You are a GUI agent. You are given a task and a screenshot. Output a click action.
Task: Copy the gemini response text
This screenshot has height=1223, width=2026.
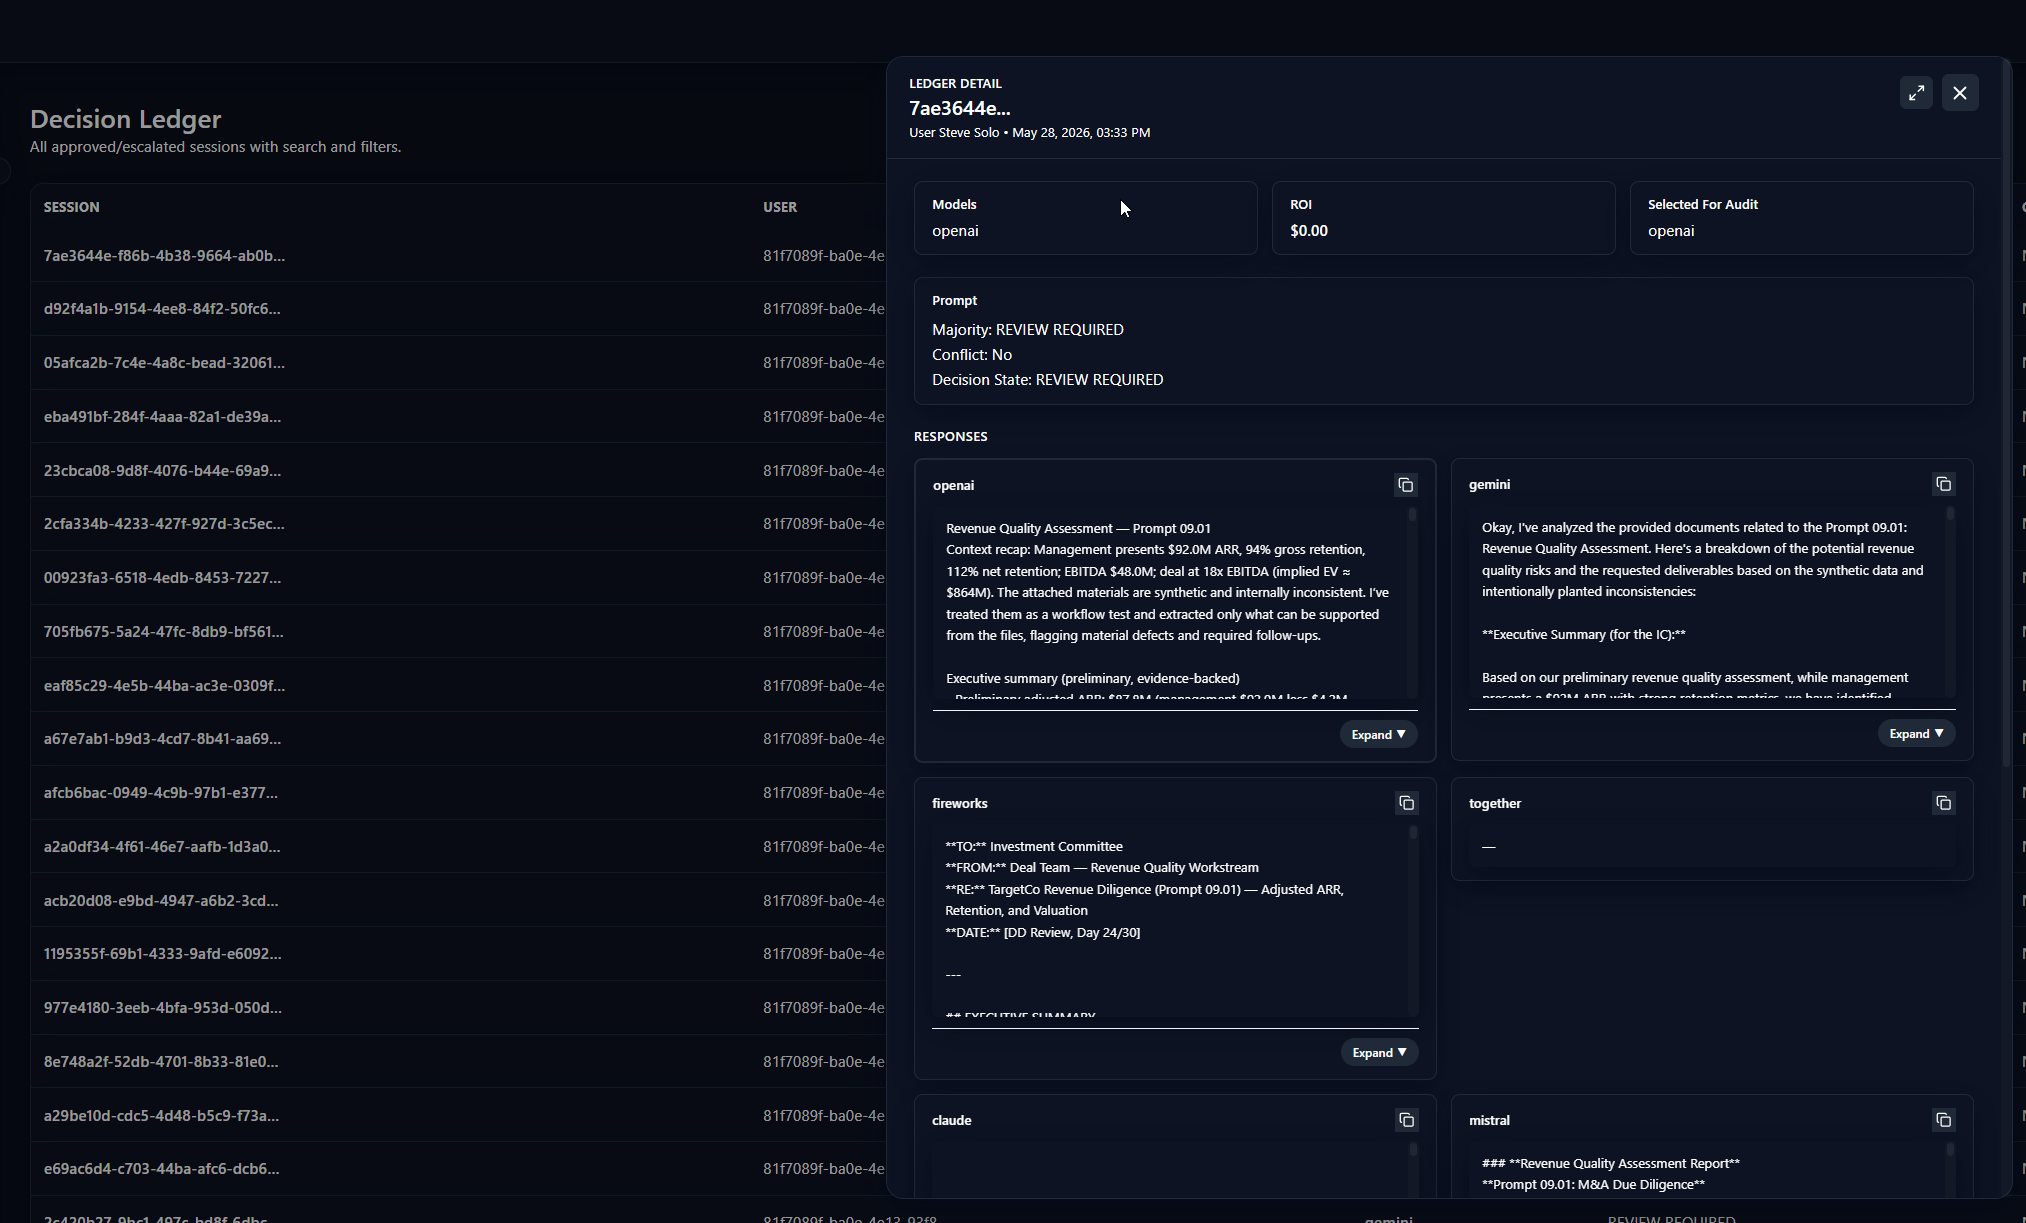click(x=1943, y=484)
